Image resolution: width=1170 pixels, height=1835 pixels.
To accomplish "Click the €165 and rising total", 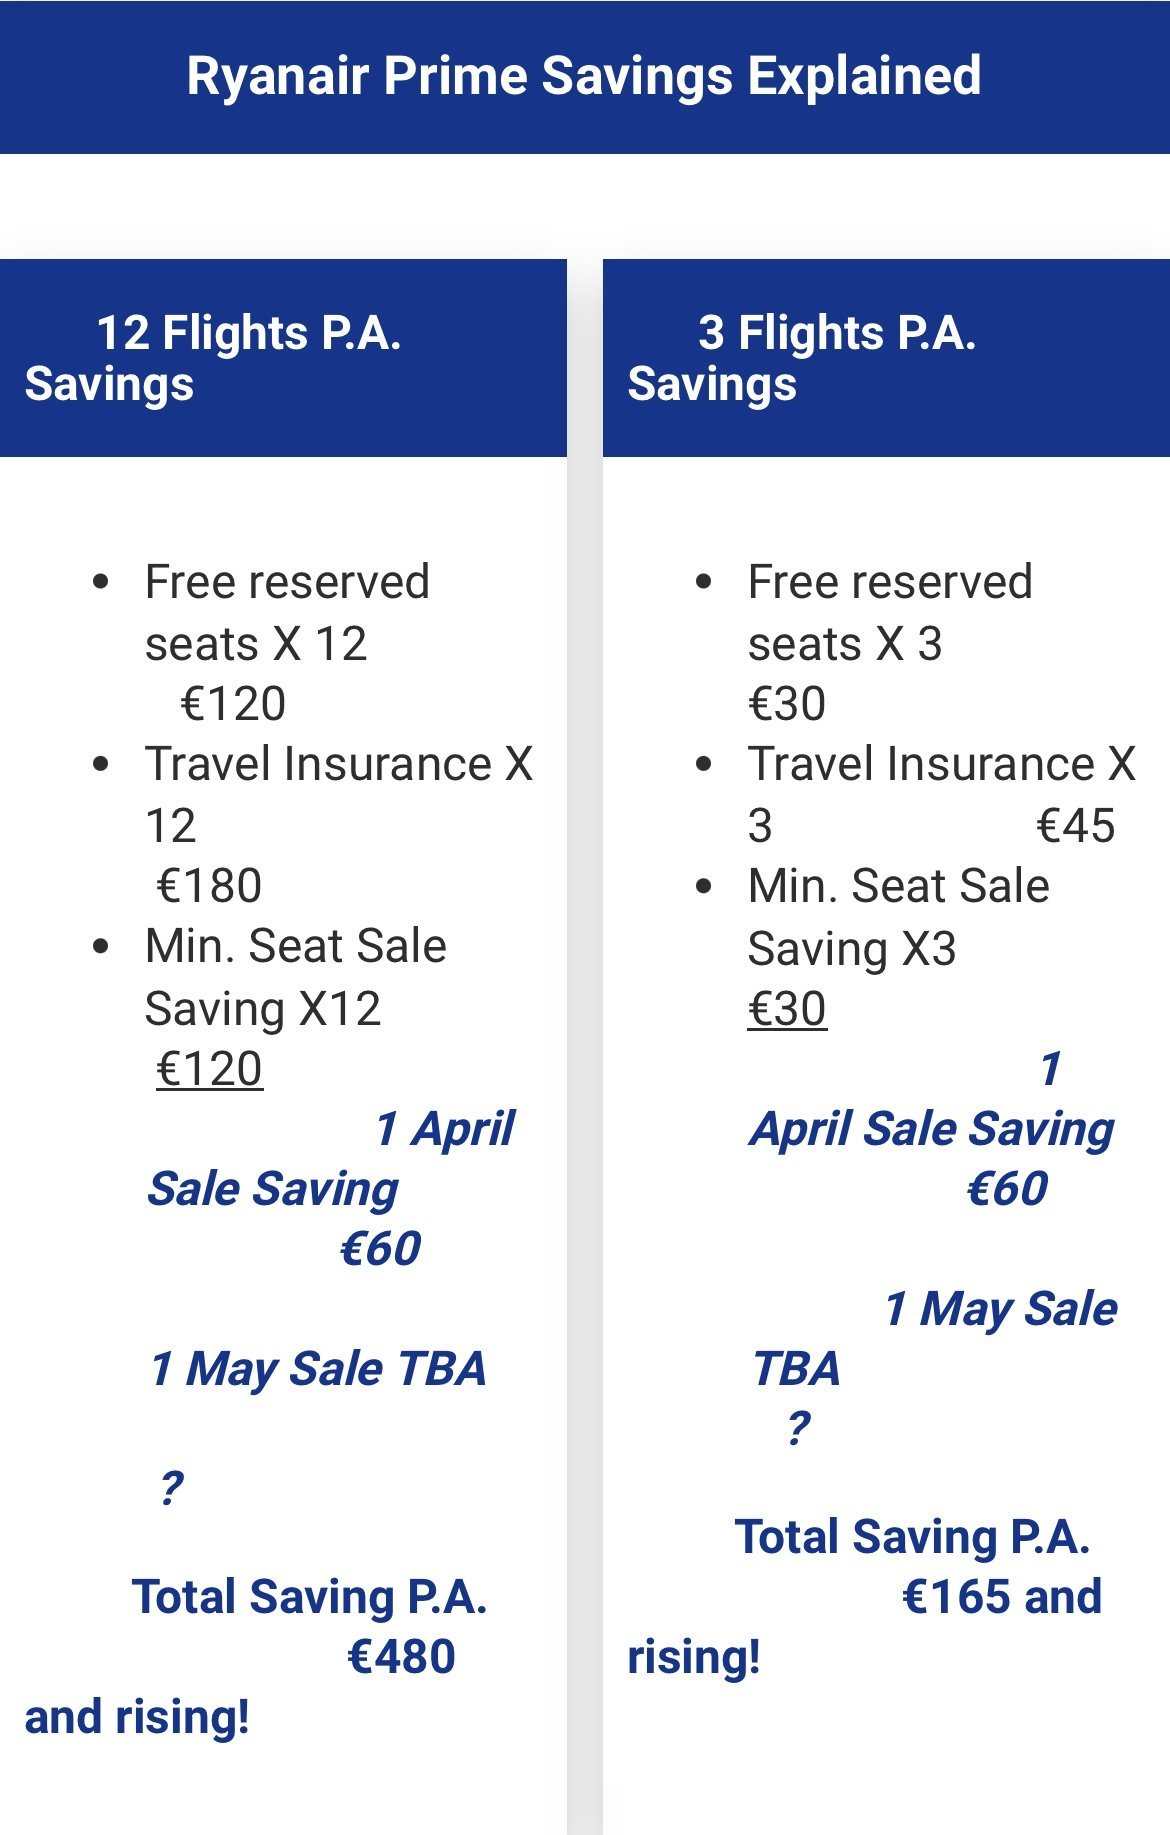I will point(1000,1597).
